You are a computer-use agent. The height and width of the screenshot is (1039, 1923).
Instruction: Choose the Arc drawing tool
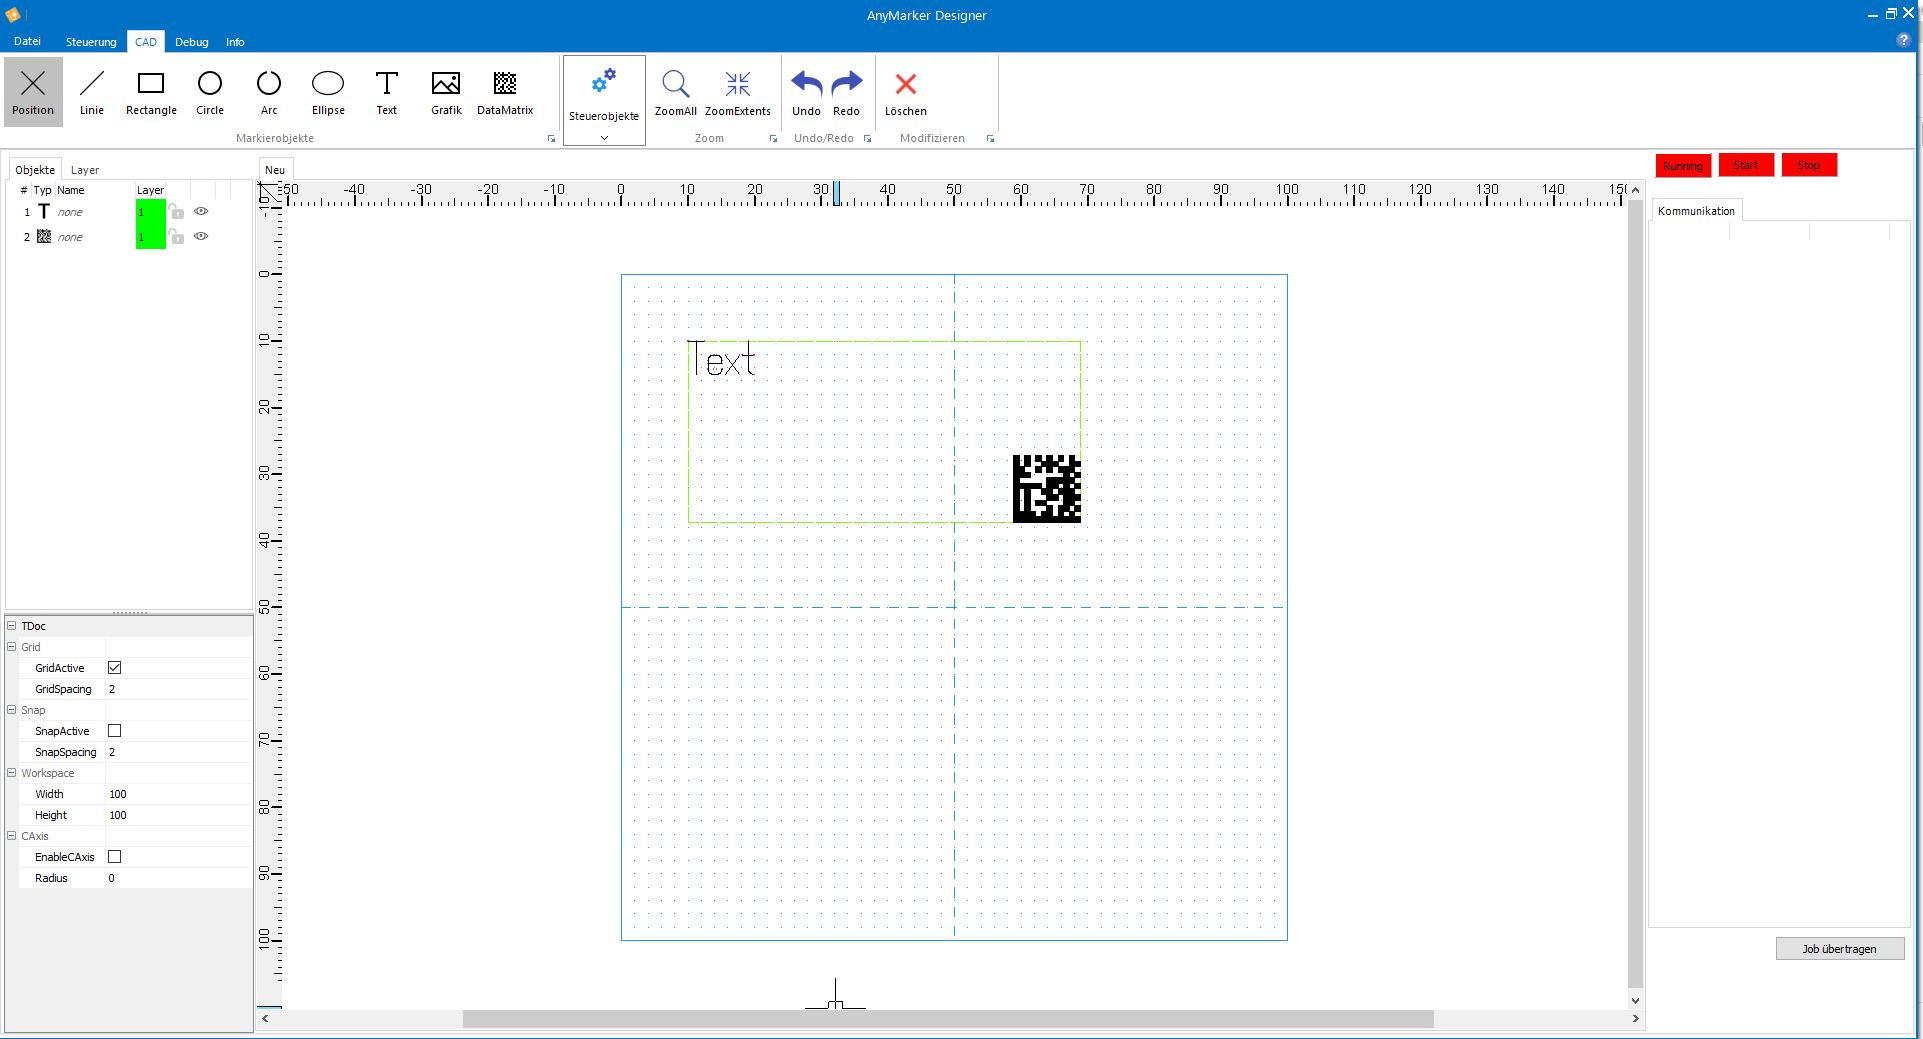point(269,92)
